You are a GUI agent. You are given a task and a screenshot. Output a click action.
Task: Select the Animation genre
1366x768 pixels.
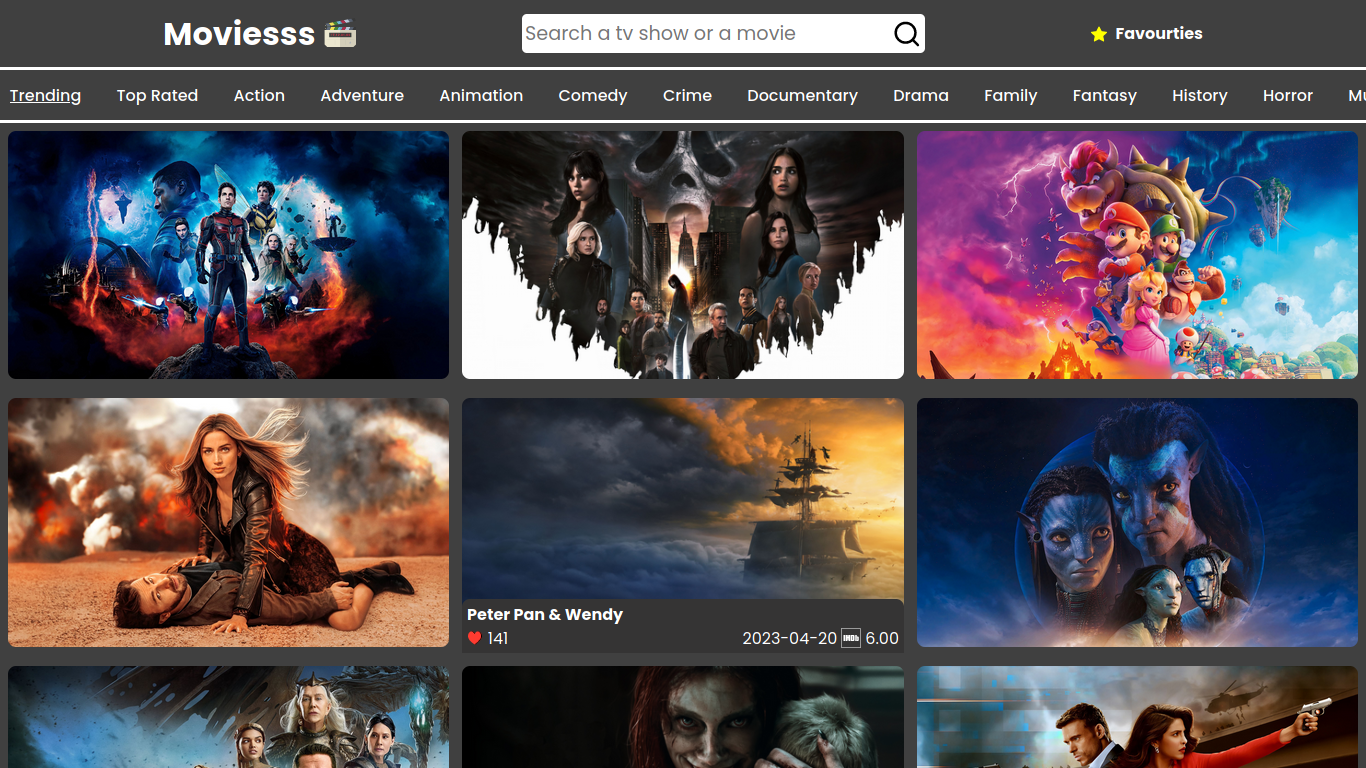pyautogui.click(x=481, y=96)
